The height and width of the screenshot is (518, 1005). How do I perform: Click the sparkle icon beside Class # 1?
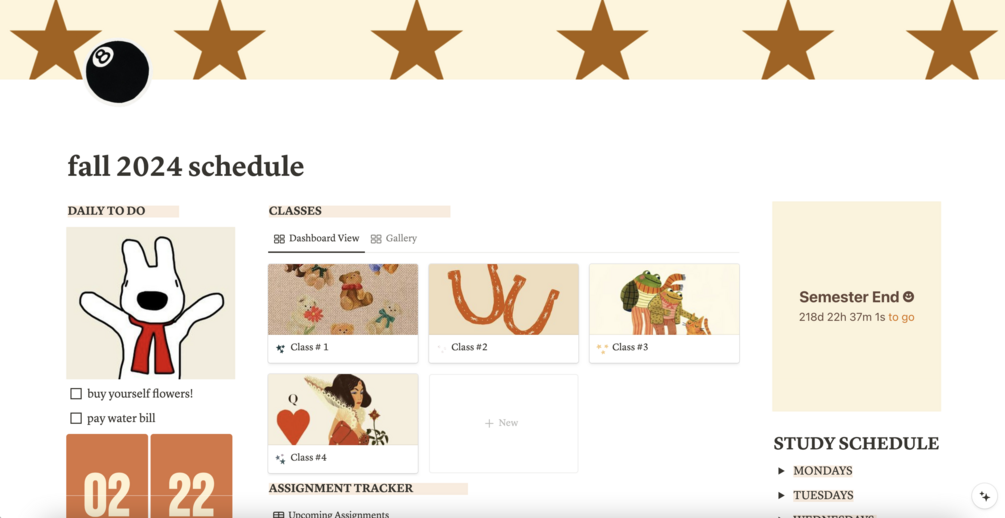(280, 348)
